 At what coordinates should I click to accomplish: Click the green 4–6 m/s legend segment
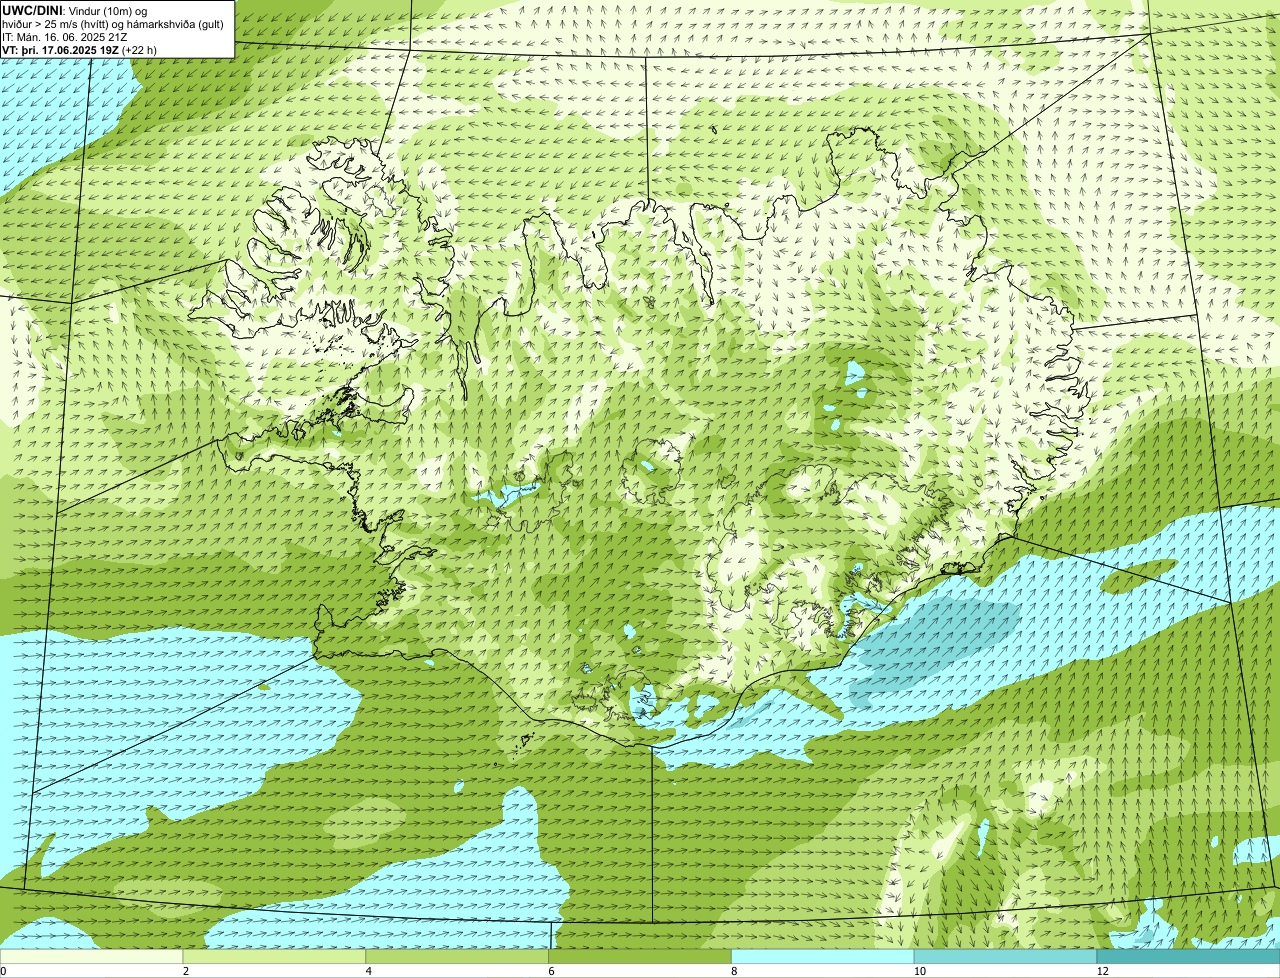click(457, 957)
